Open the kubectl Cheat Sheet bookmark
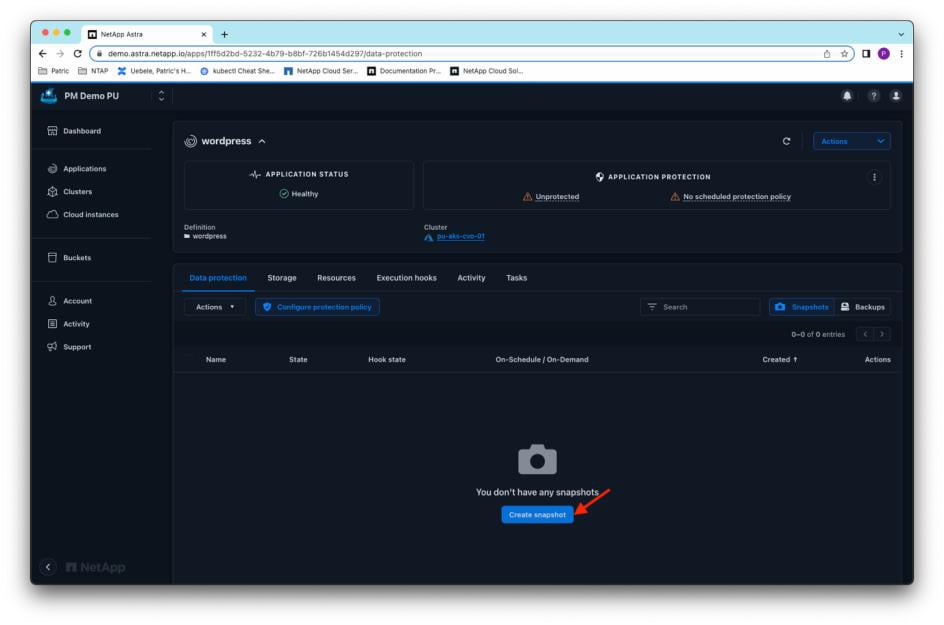944x625 pixels. coord(237,71)
